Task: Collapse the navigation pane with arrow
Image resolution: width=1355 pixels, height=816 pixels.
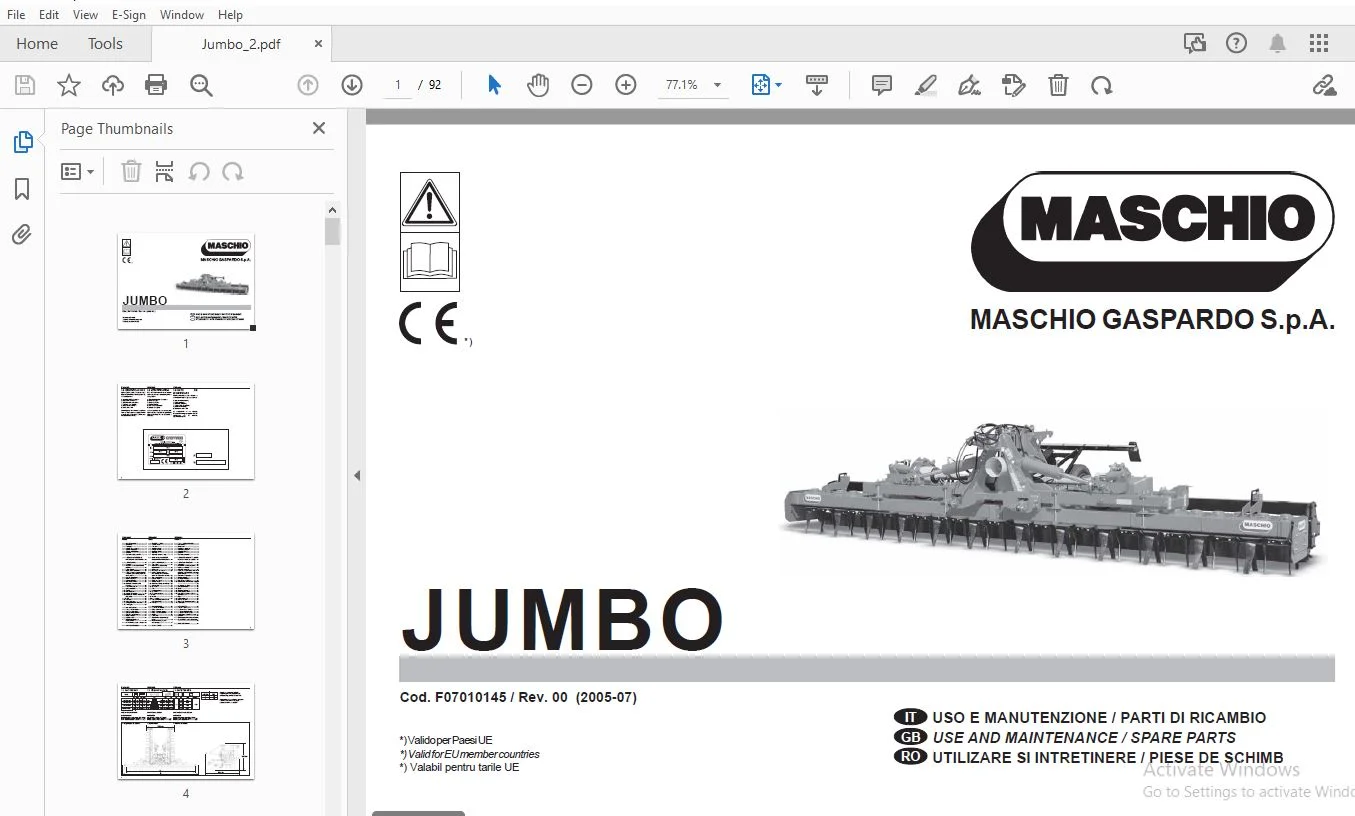Action: [357, 476]
